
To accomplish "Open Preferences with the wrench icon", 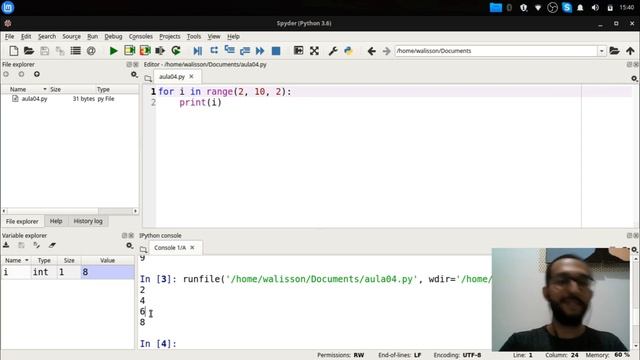I will (x=333, y=51).
